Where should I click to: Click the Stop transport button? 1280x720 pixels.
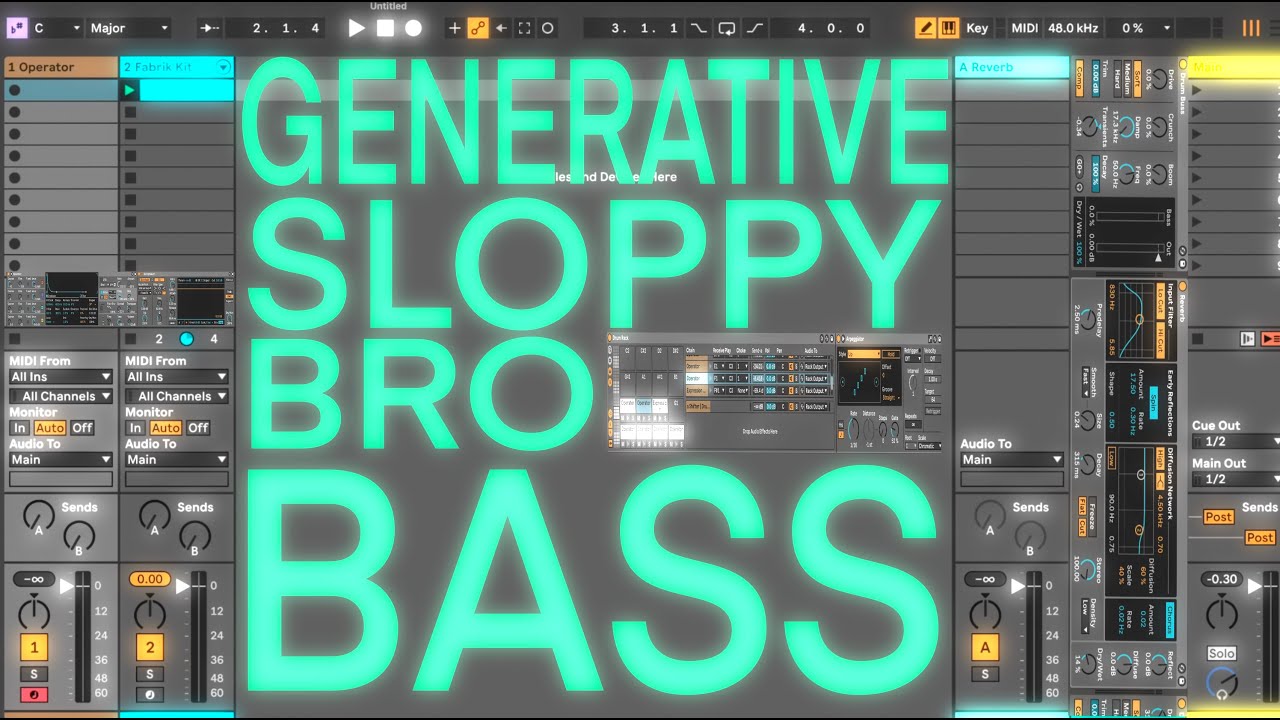click(x=385, y=28)
